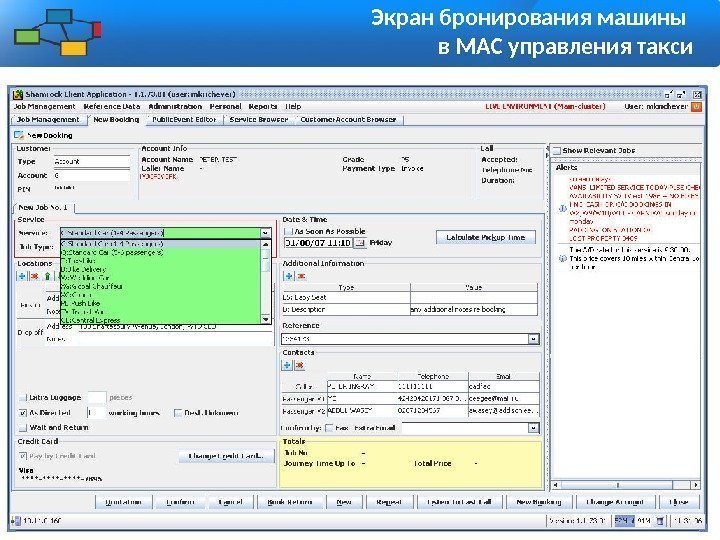
Task: Open the Job Management menu
Action: point(44,107)
